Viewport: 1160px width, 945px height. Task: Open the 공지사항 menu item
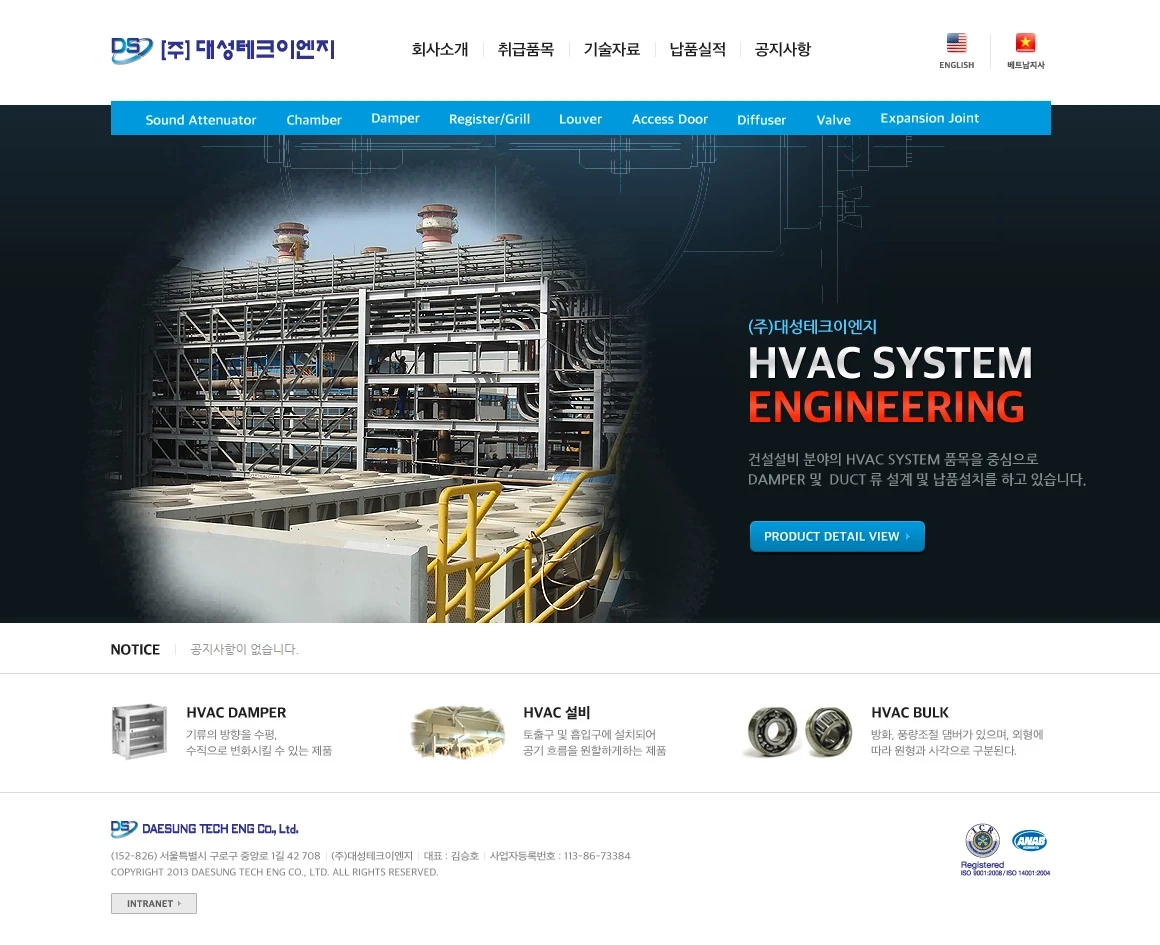click(783, 49)
